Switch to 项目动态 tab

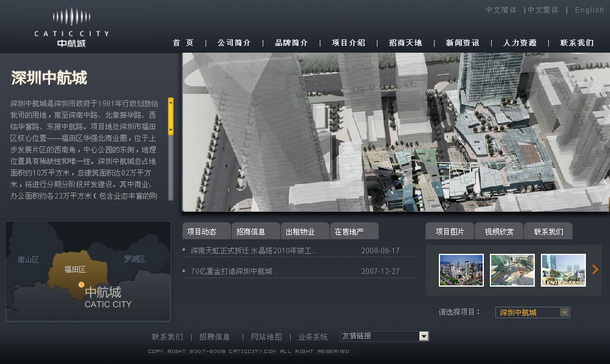(207, 231)
